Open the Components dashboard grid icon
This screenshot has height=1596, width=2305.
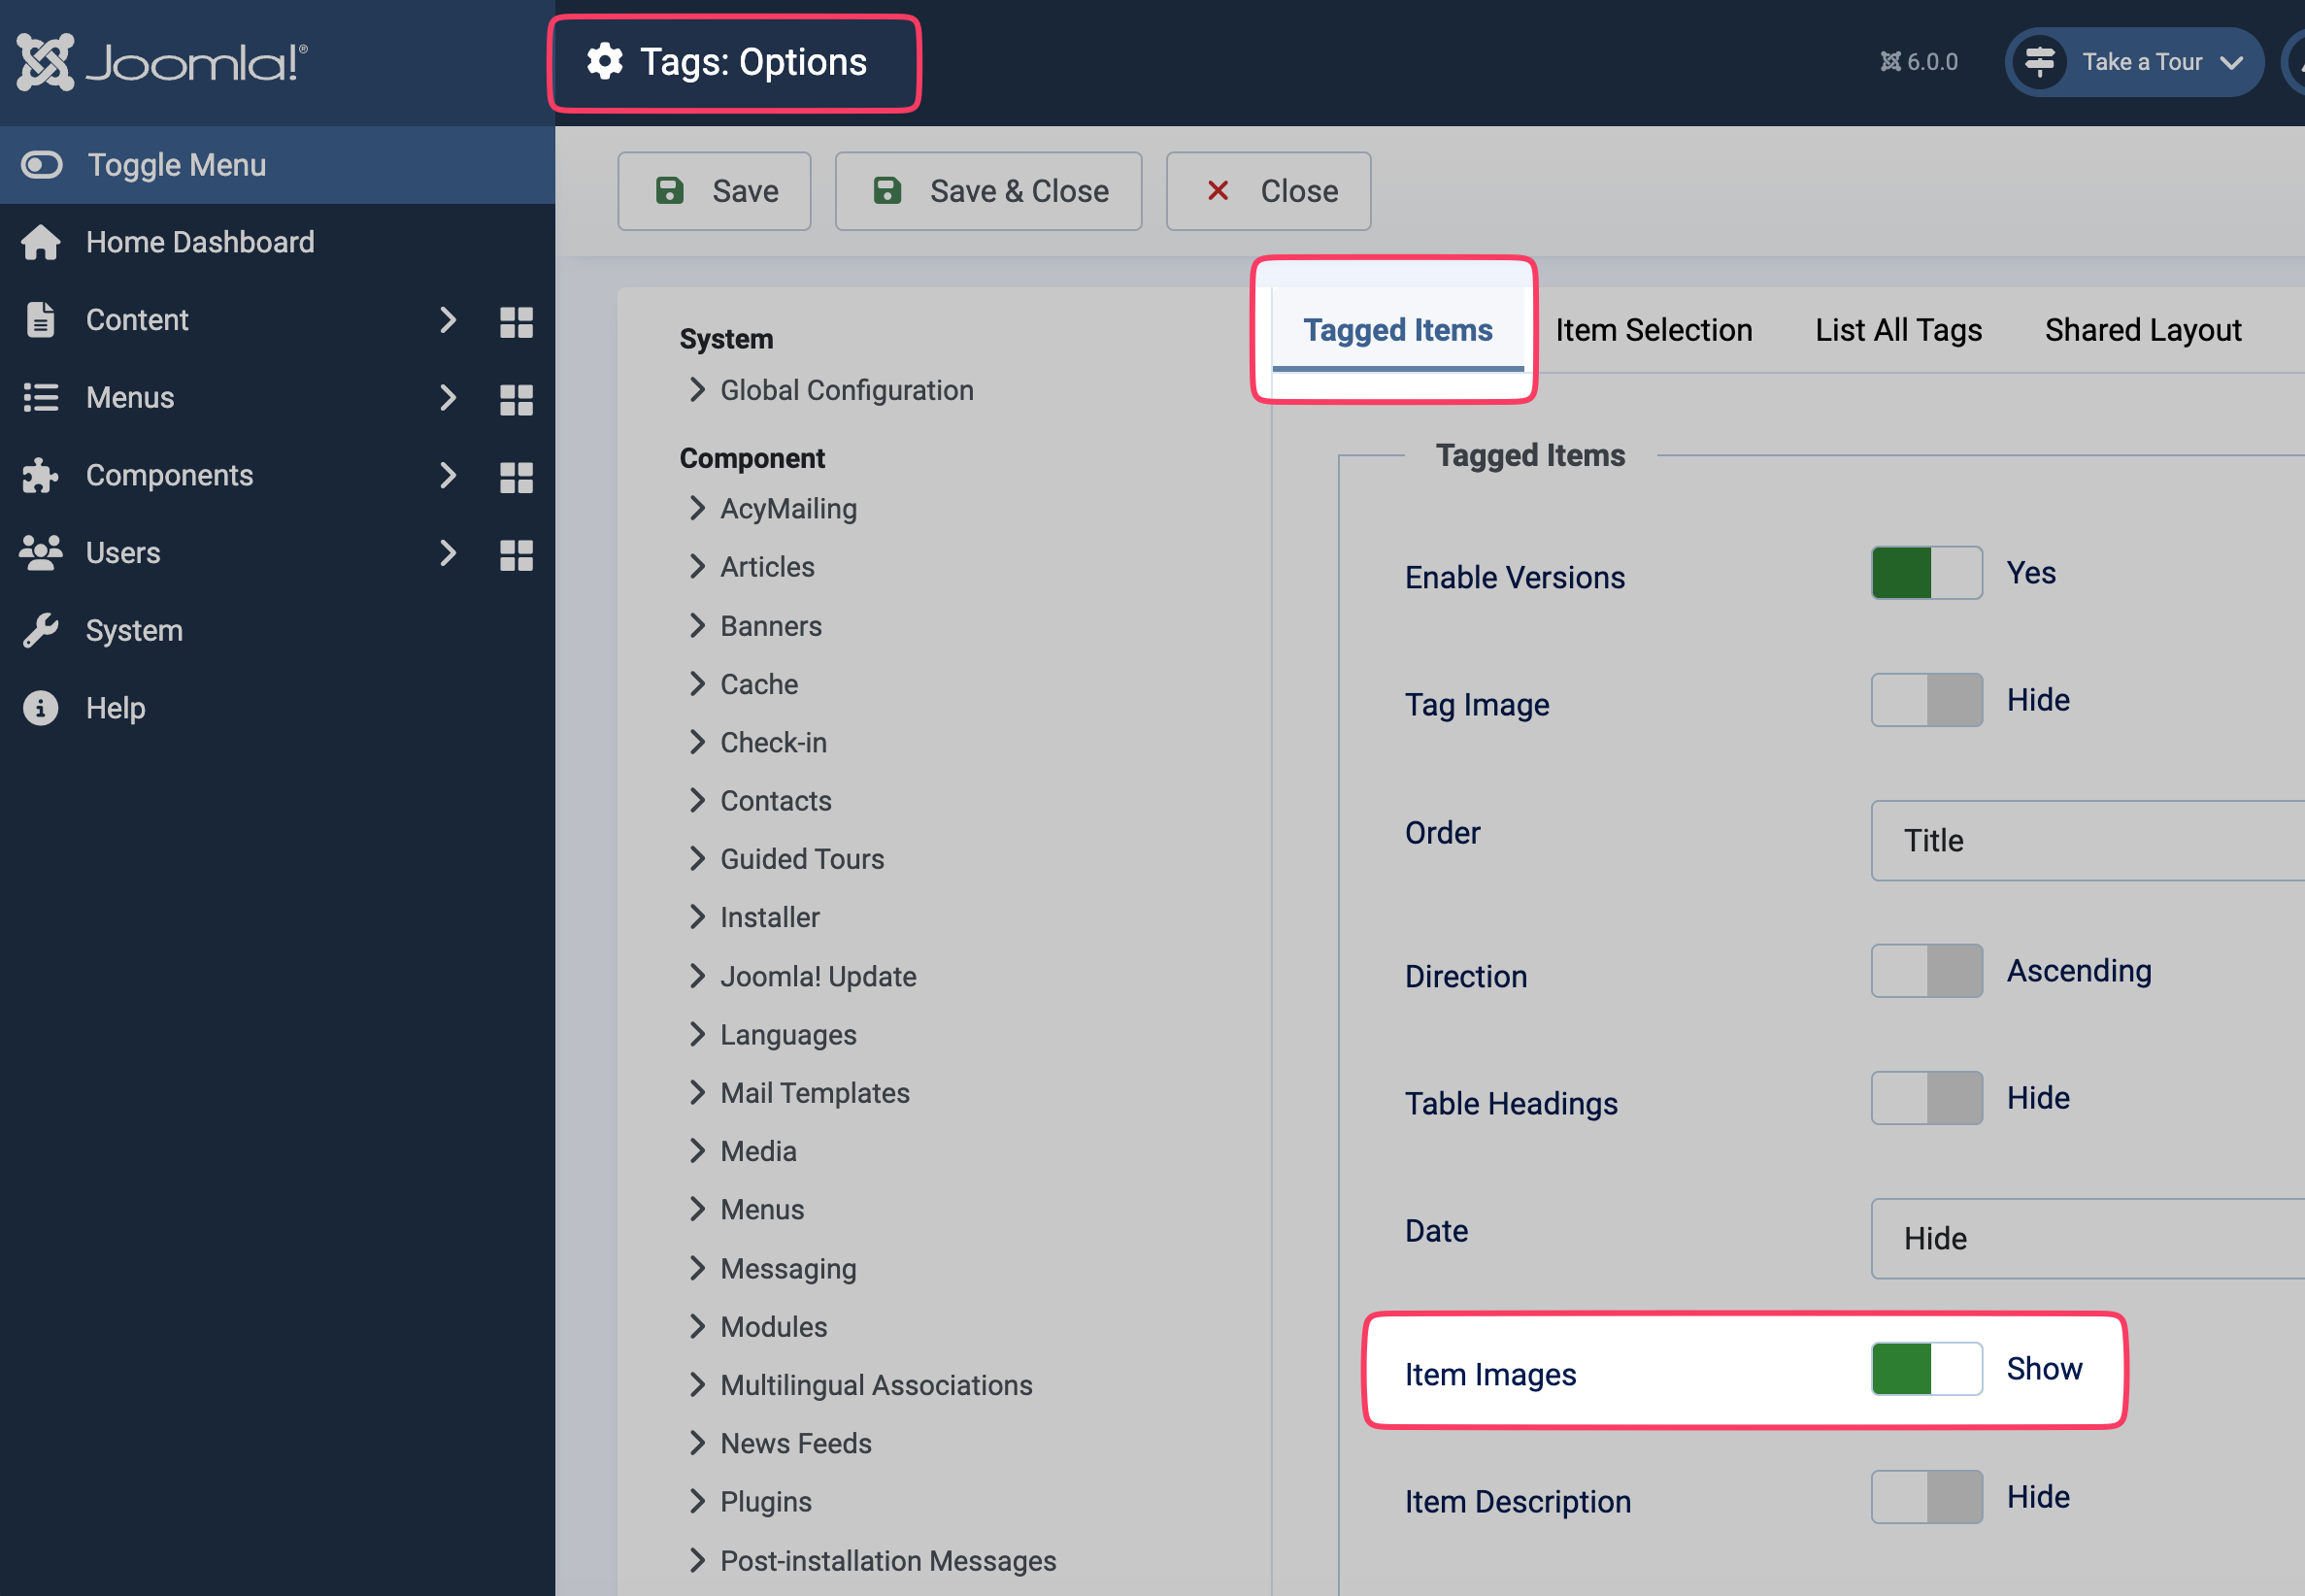click(x=516, y=476)
